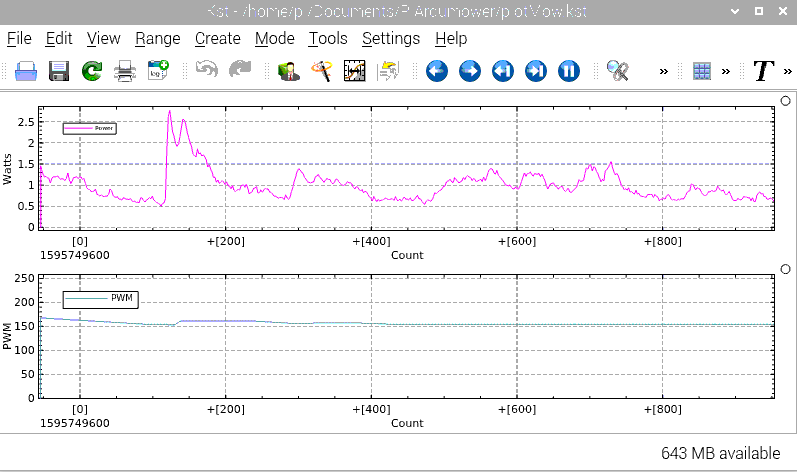Toggle the circle marker on the Watts plot

tap(785, 101)
